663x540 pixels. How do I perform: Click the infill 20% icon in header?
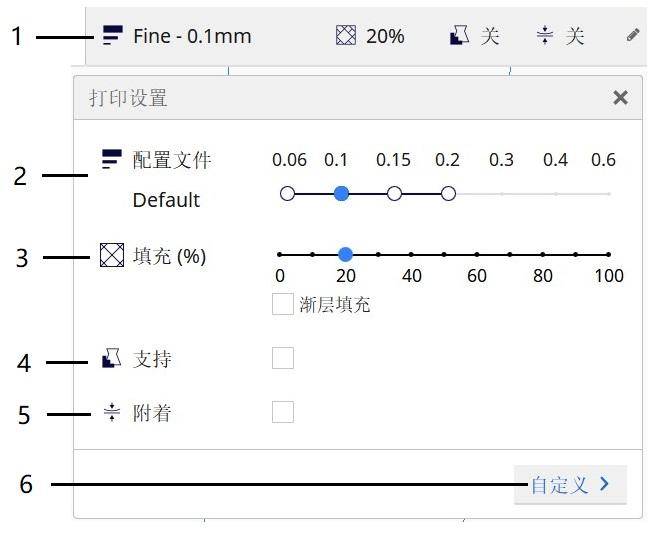coord(345,36)
